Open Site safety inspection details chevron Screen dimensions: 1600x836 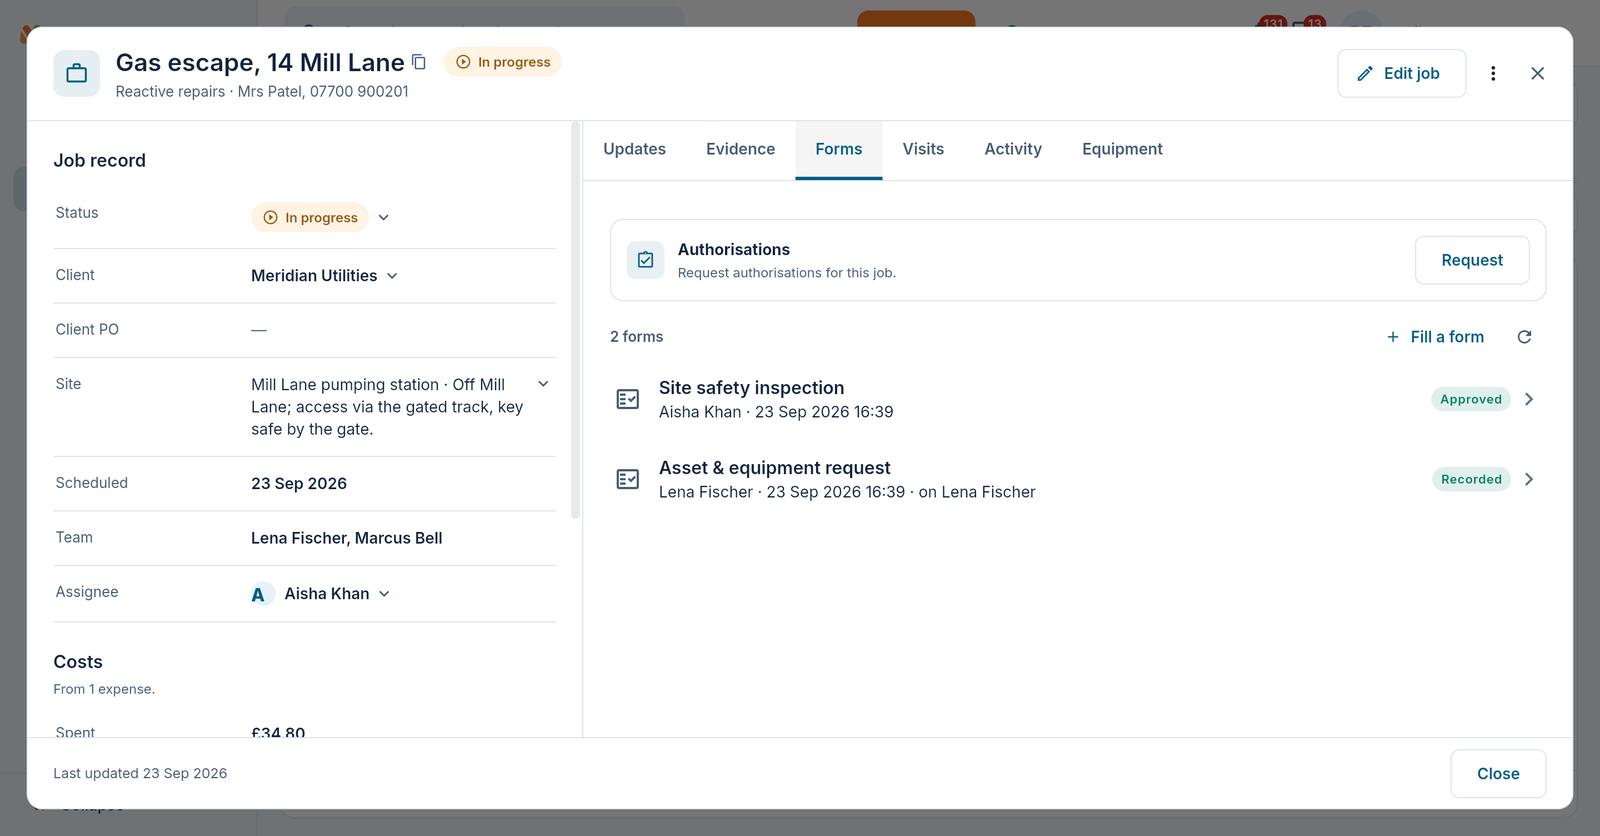click(x=1529, y=399)
